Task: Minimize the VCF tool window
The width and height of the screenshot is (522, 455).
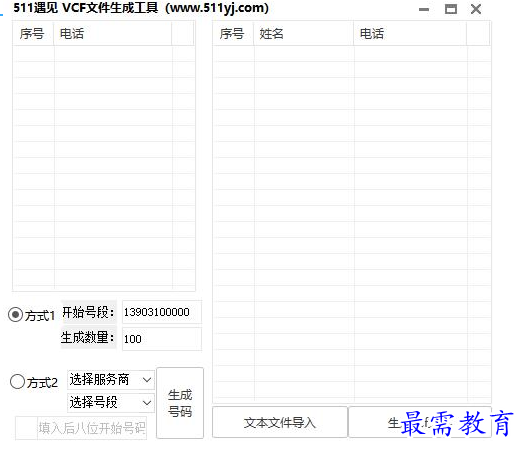Action: point(424,9)
